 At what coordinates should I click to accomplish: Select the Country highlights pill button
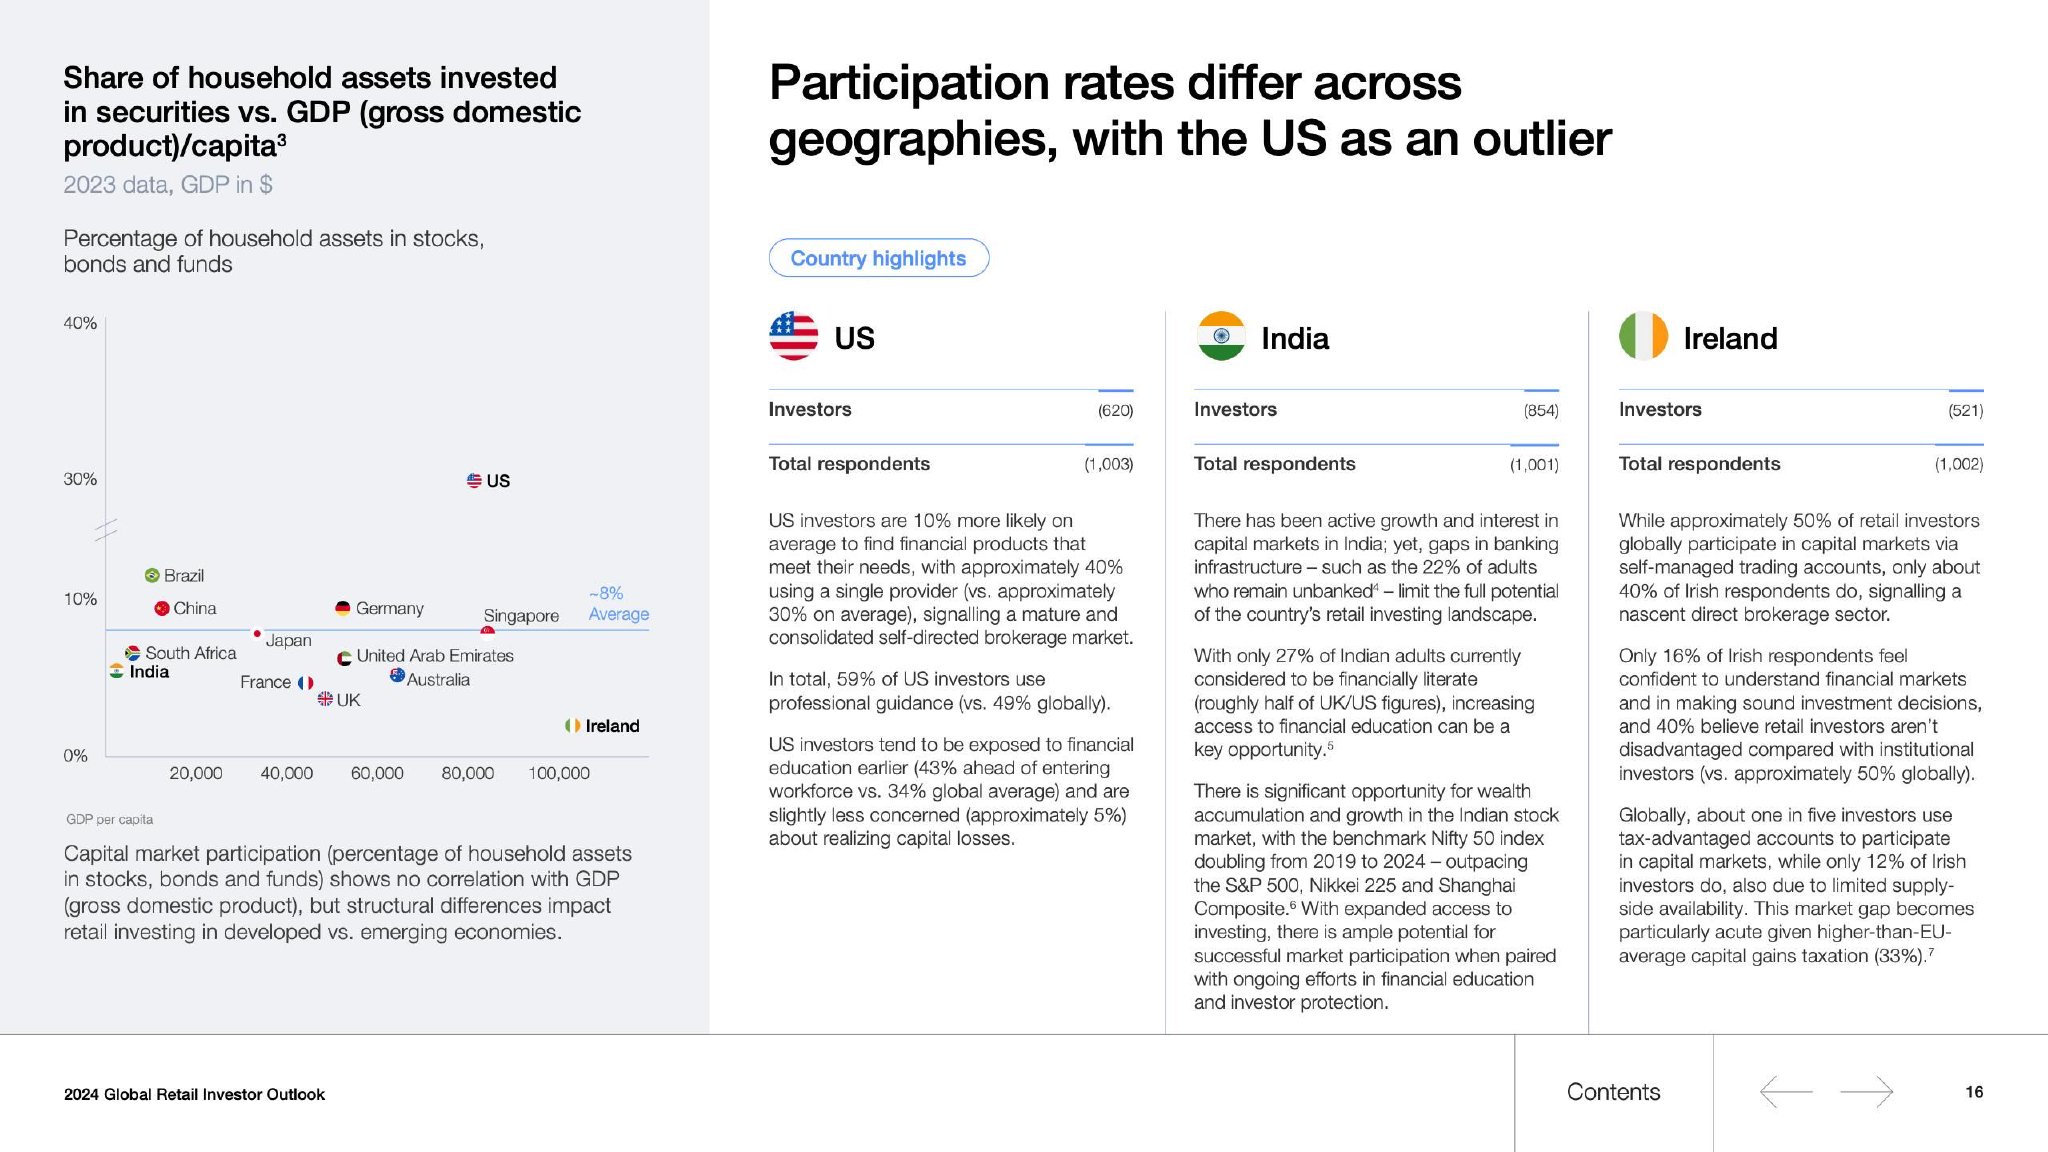click(x=878, y=258)
